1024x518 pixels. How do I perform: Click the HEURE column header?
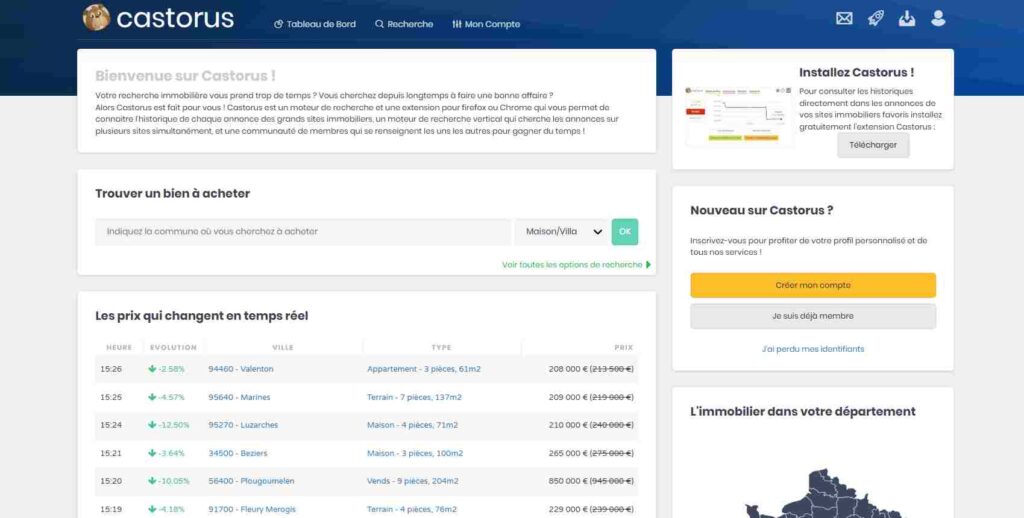(119, 348)
